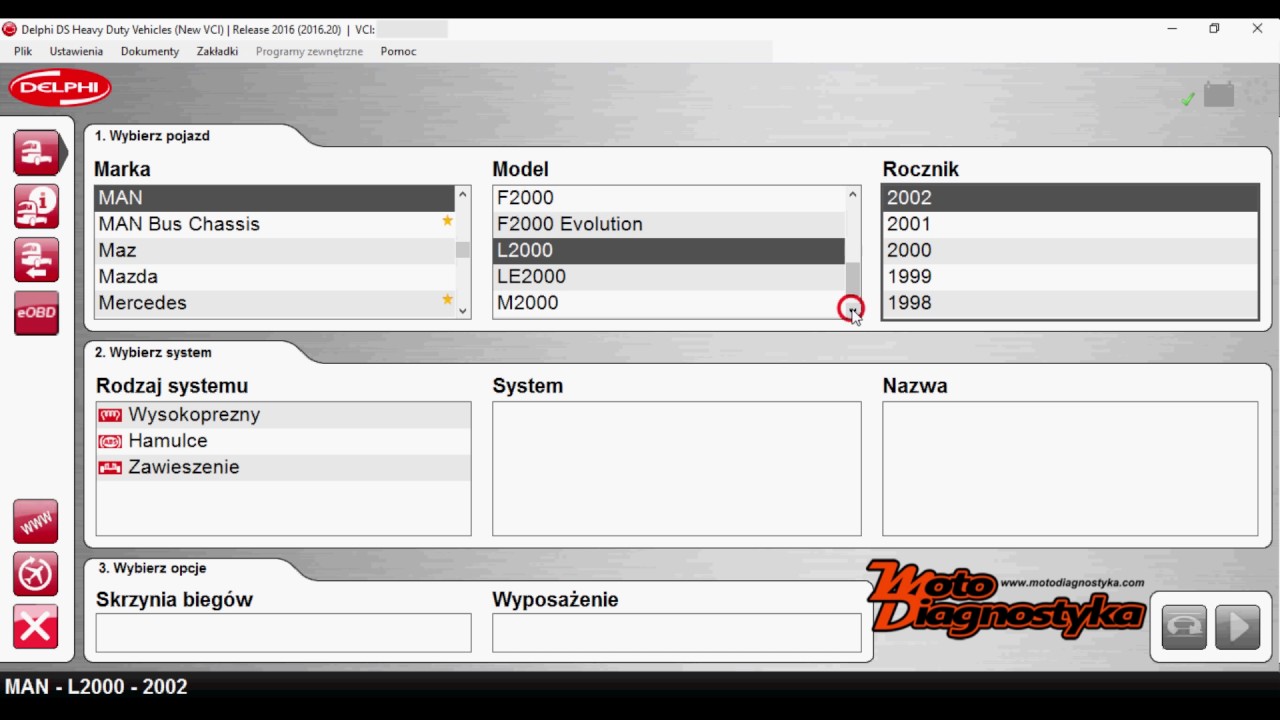This screenshot has width=1280, height=720.
Task: Open the Ustawienia menu
Action: [x=76, y=51]
